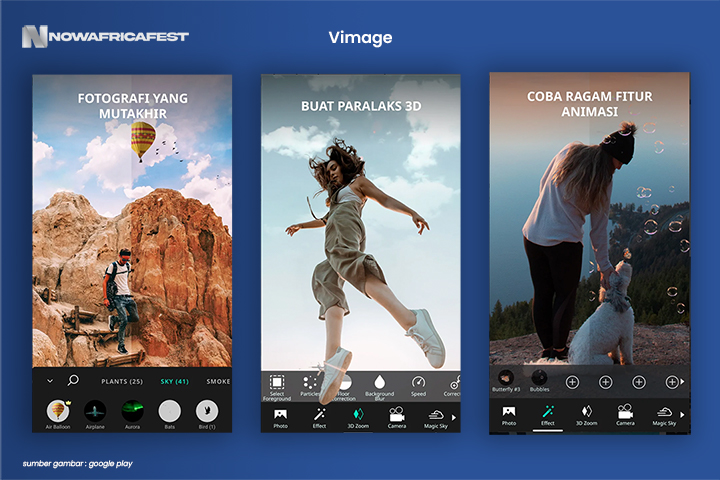The height and width of the screenshot is (480, 720).
Task: Select the Floor correction tool icon
Action: pyautogui.click(x=344, y=382)
